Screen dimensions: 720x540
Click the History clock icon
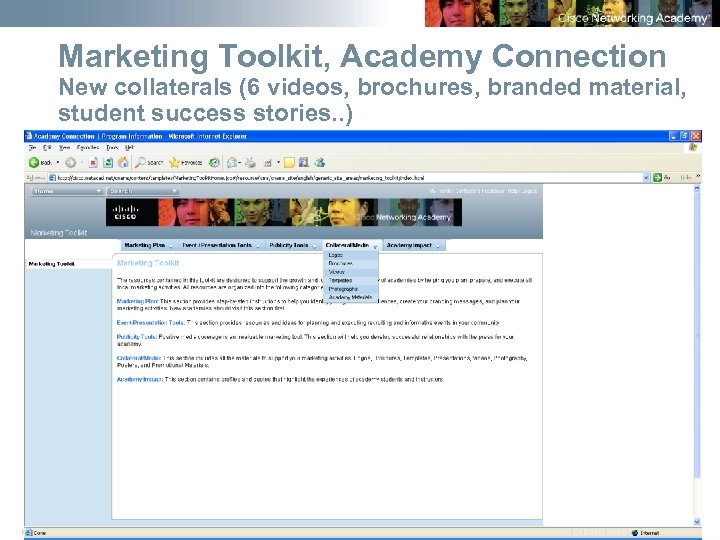pyautogui.click(x=214, y=162)
